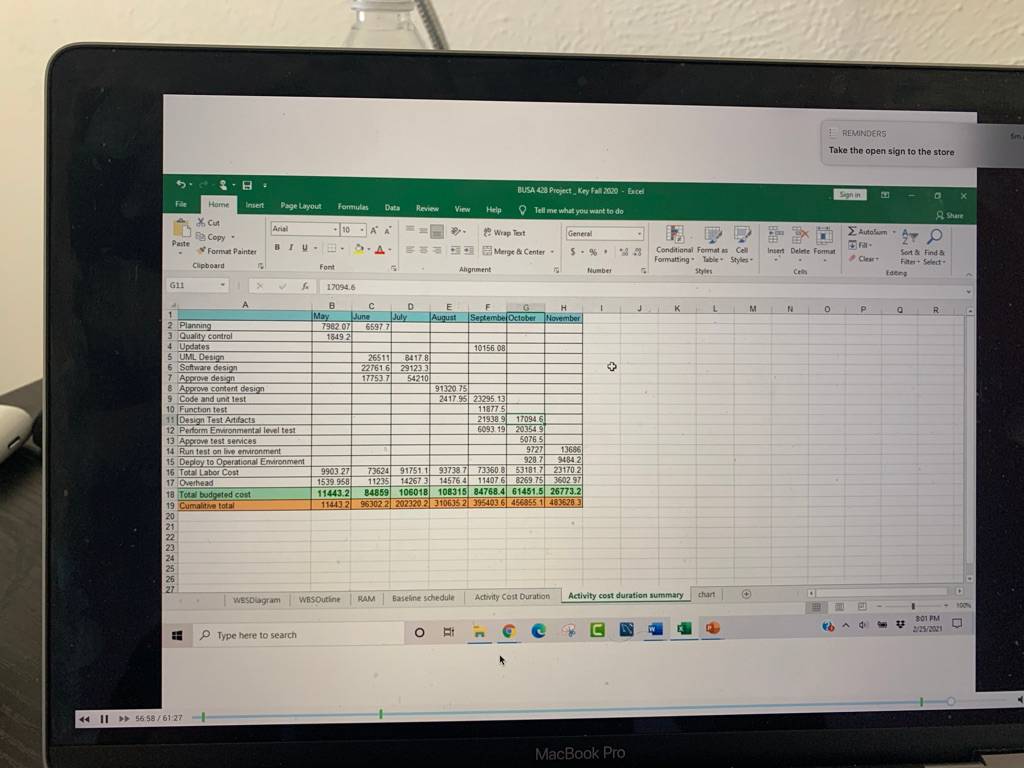This screenshot has width=1024, height=768.
Task: Open Excel from the Windows taskbar
Action: [x=684, y=628]
